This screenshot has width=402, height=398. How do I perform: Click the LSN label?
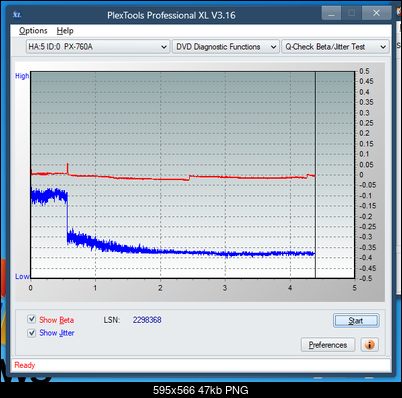[111, 320]
